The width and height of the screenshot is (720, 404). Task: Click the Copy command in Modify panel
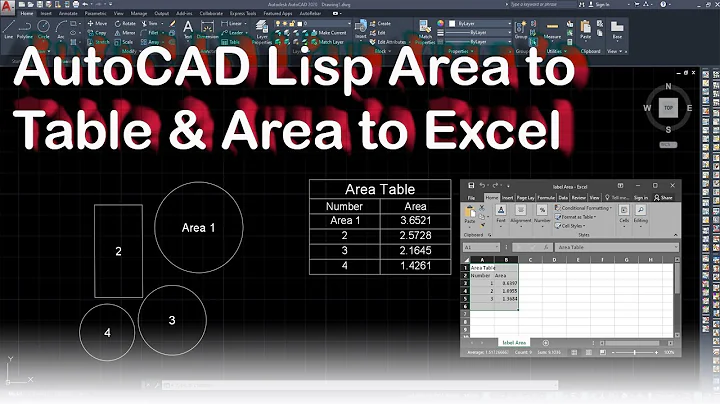point(97,33)
